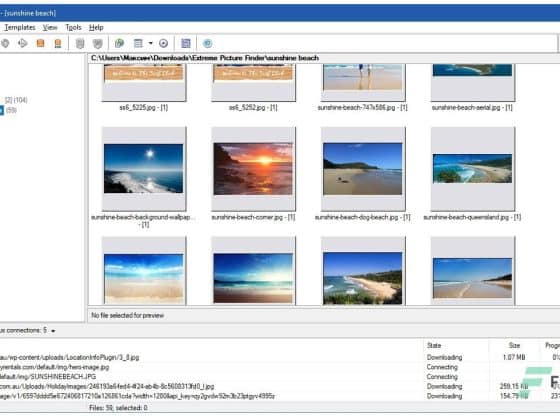Viewport: 560px width, 420px height.
Task: Click the 'No file selected for preview' label
Action: coord(128,315)
